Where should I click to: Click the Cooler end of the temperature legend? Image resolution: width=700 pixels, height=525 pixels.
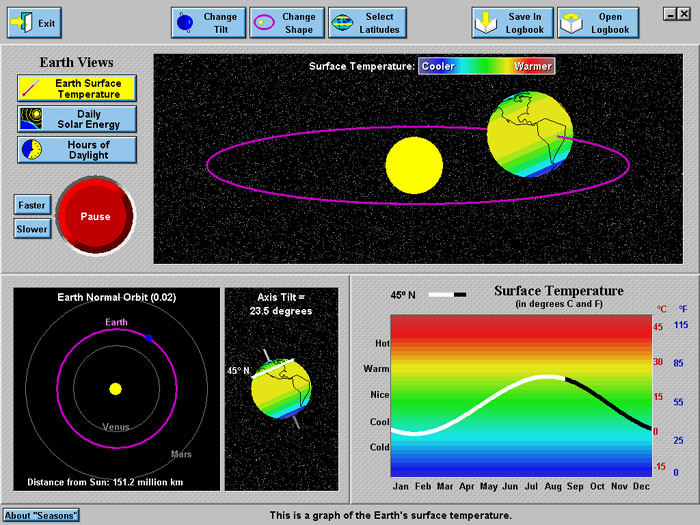(x=438, y=66)
